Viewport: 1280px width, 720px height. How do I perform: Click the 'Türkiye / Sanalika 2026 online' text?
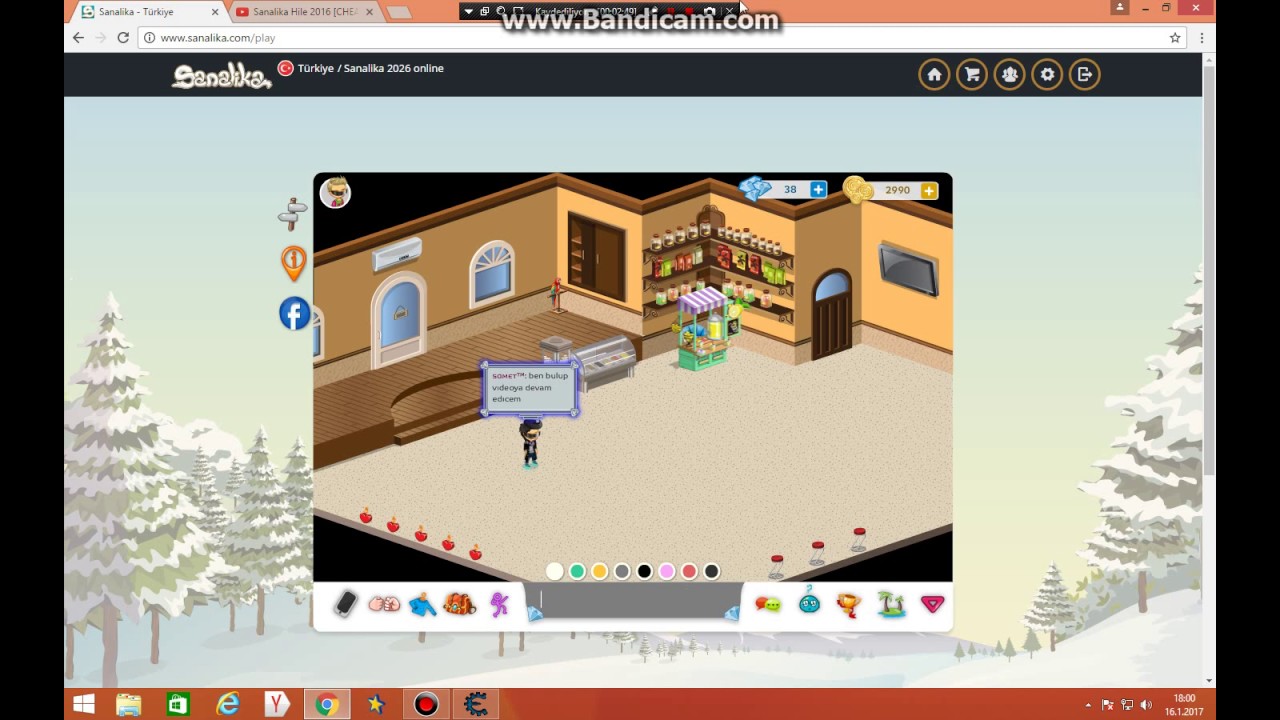click(x=370, y=68)
